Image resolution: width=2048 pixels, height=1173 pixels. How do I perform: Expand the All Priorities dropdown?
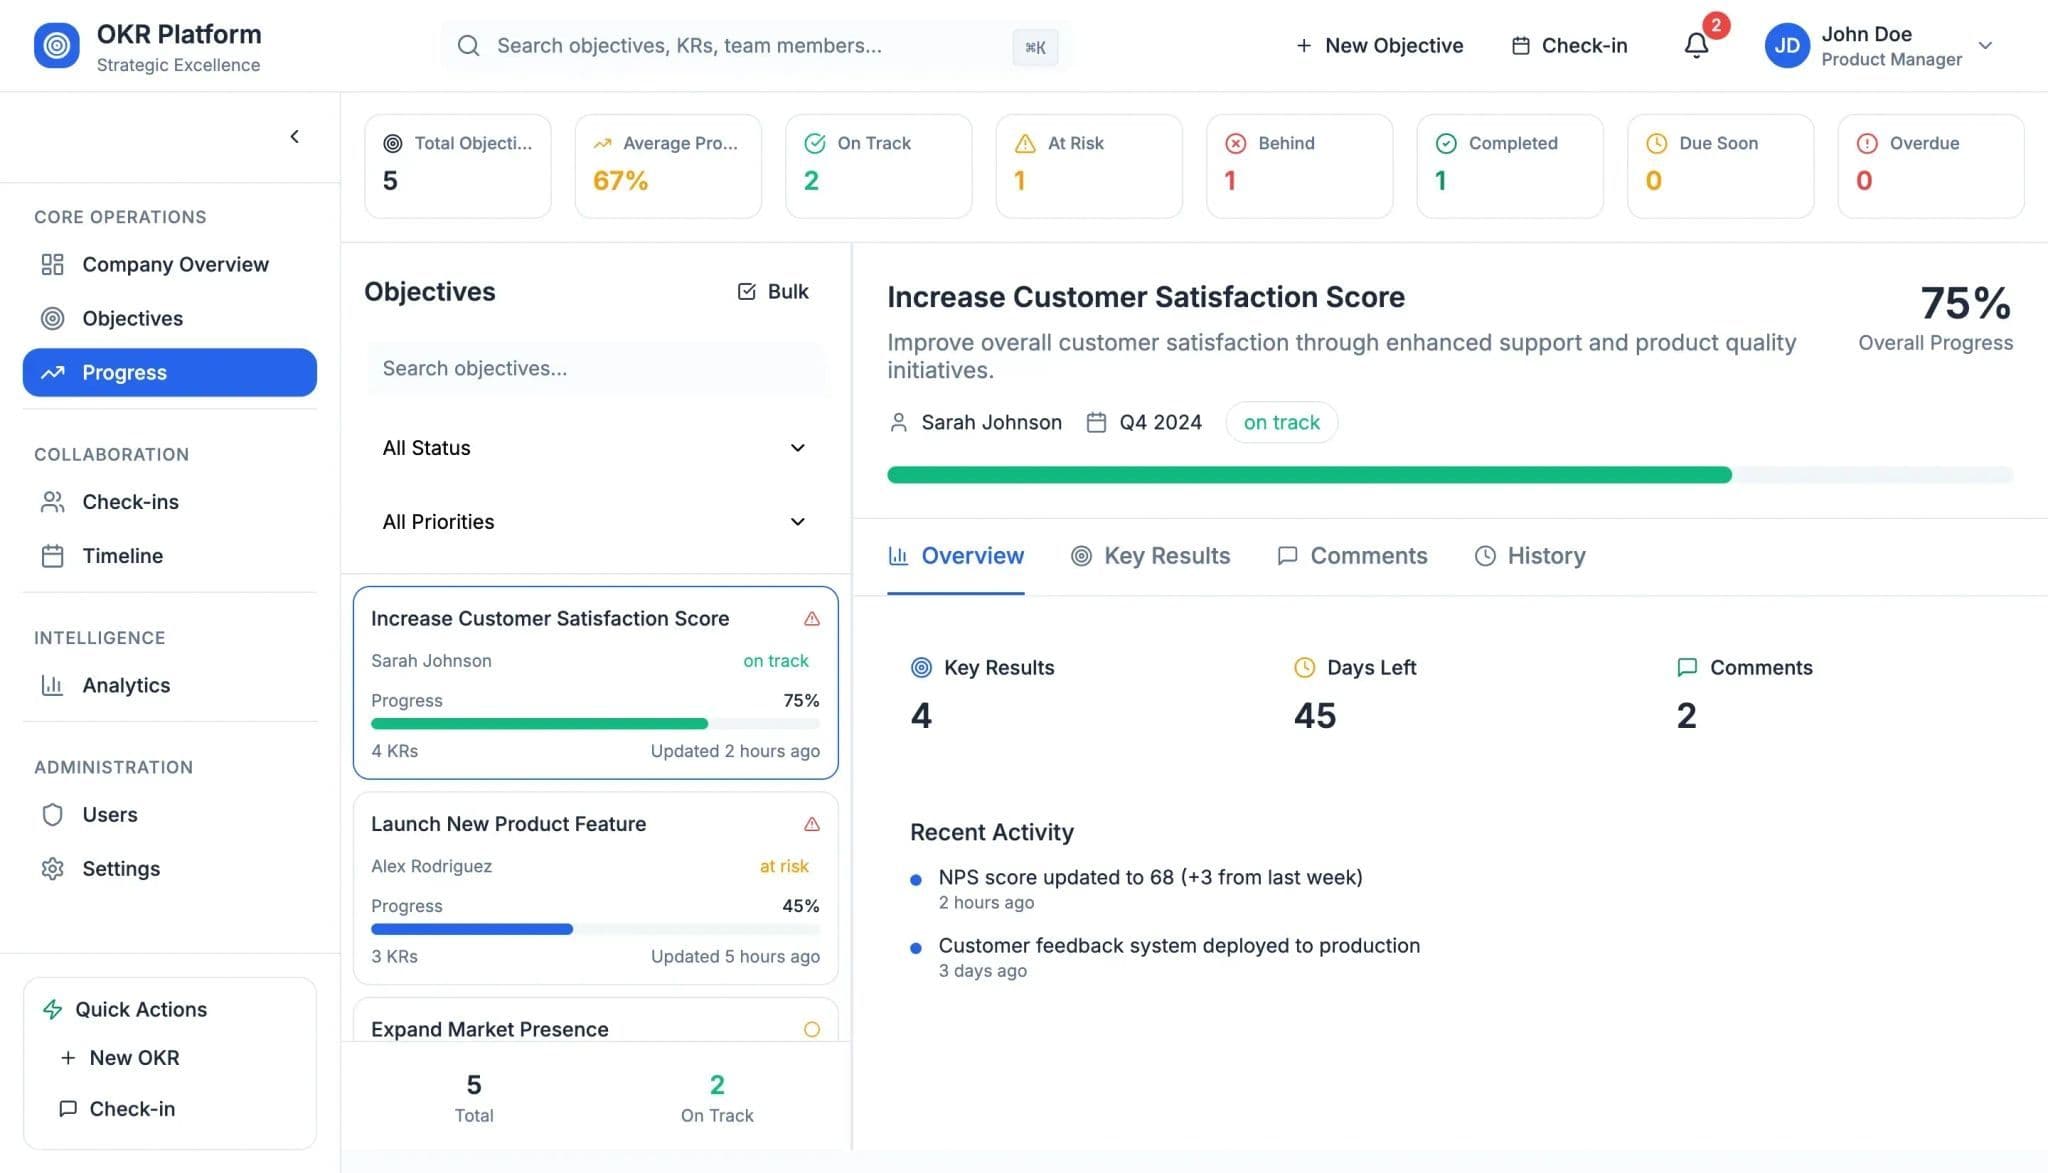pos(595,522)
